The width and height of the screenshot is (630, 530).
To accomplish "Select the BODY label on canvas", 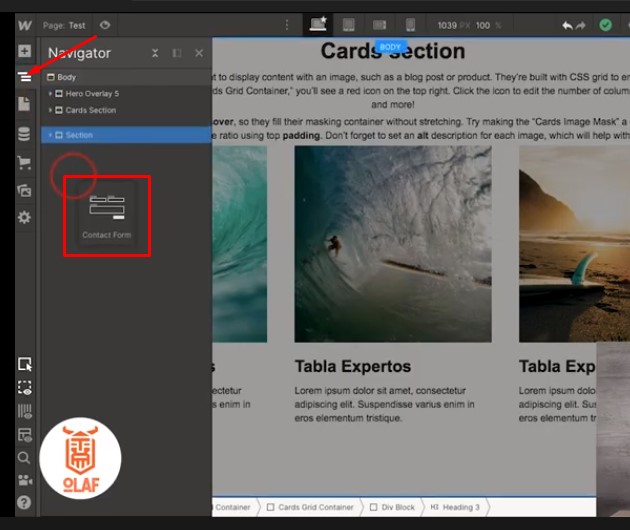I will point(391,47).
